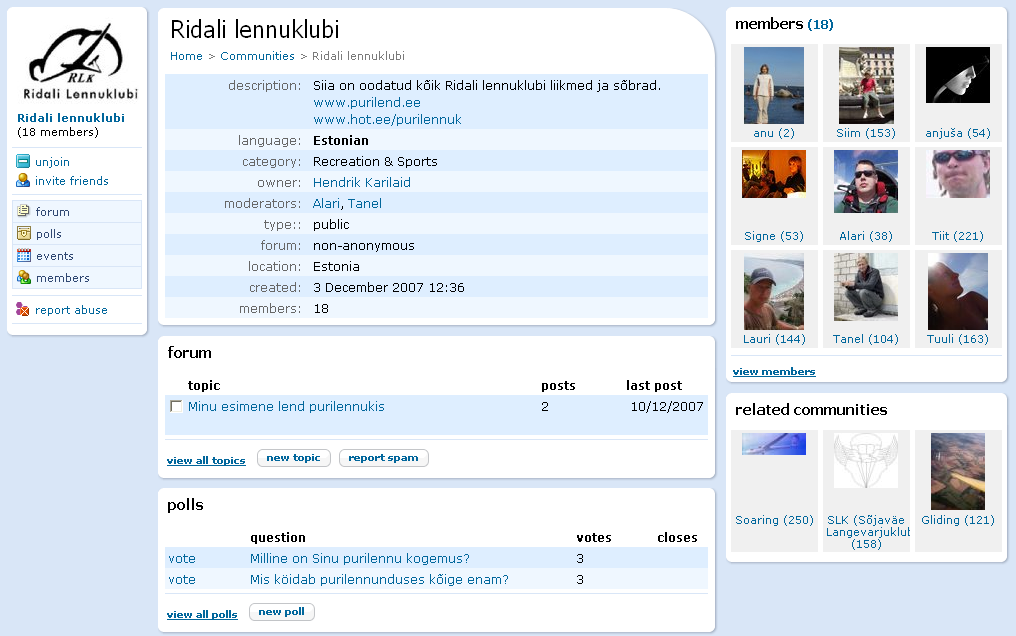
Task: Click the members count (18) link
Action: 820,25
